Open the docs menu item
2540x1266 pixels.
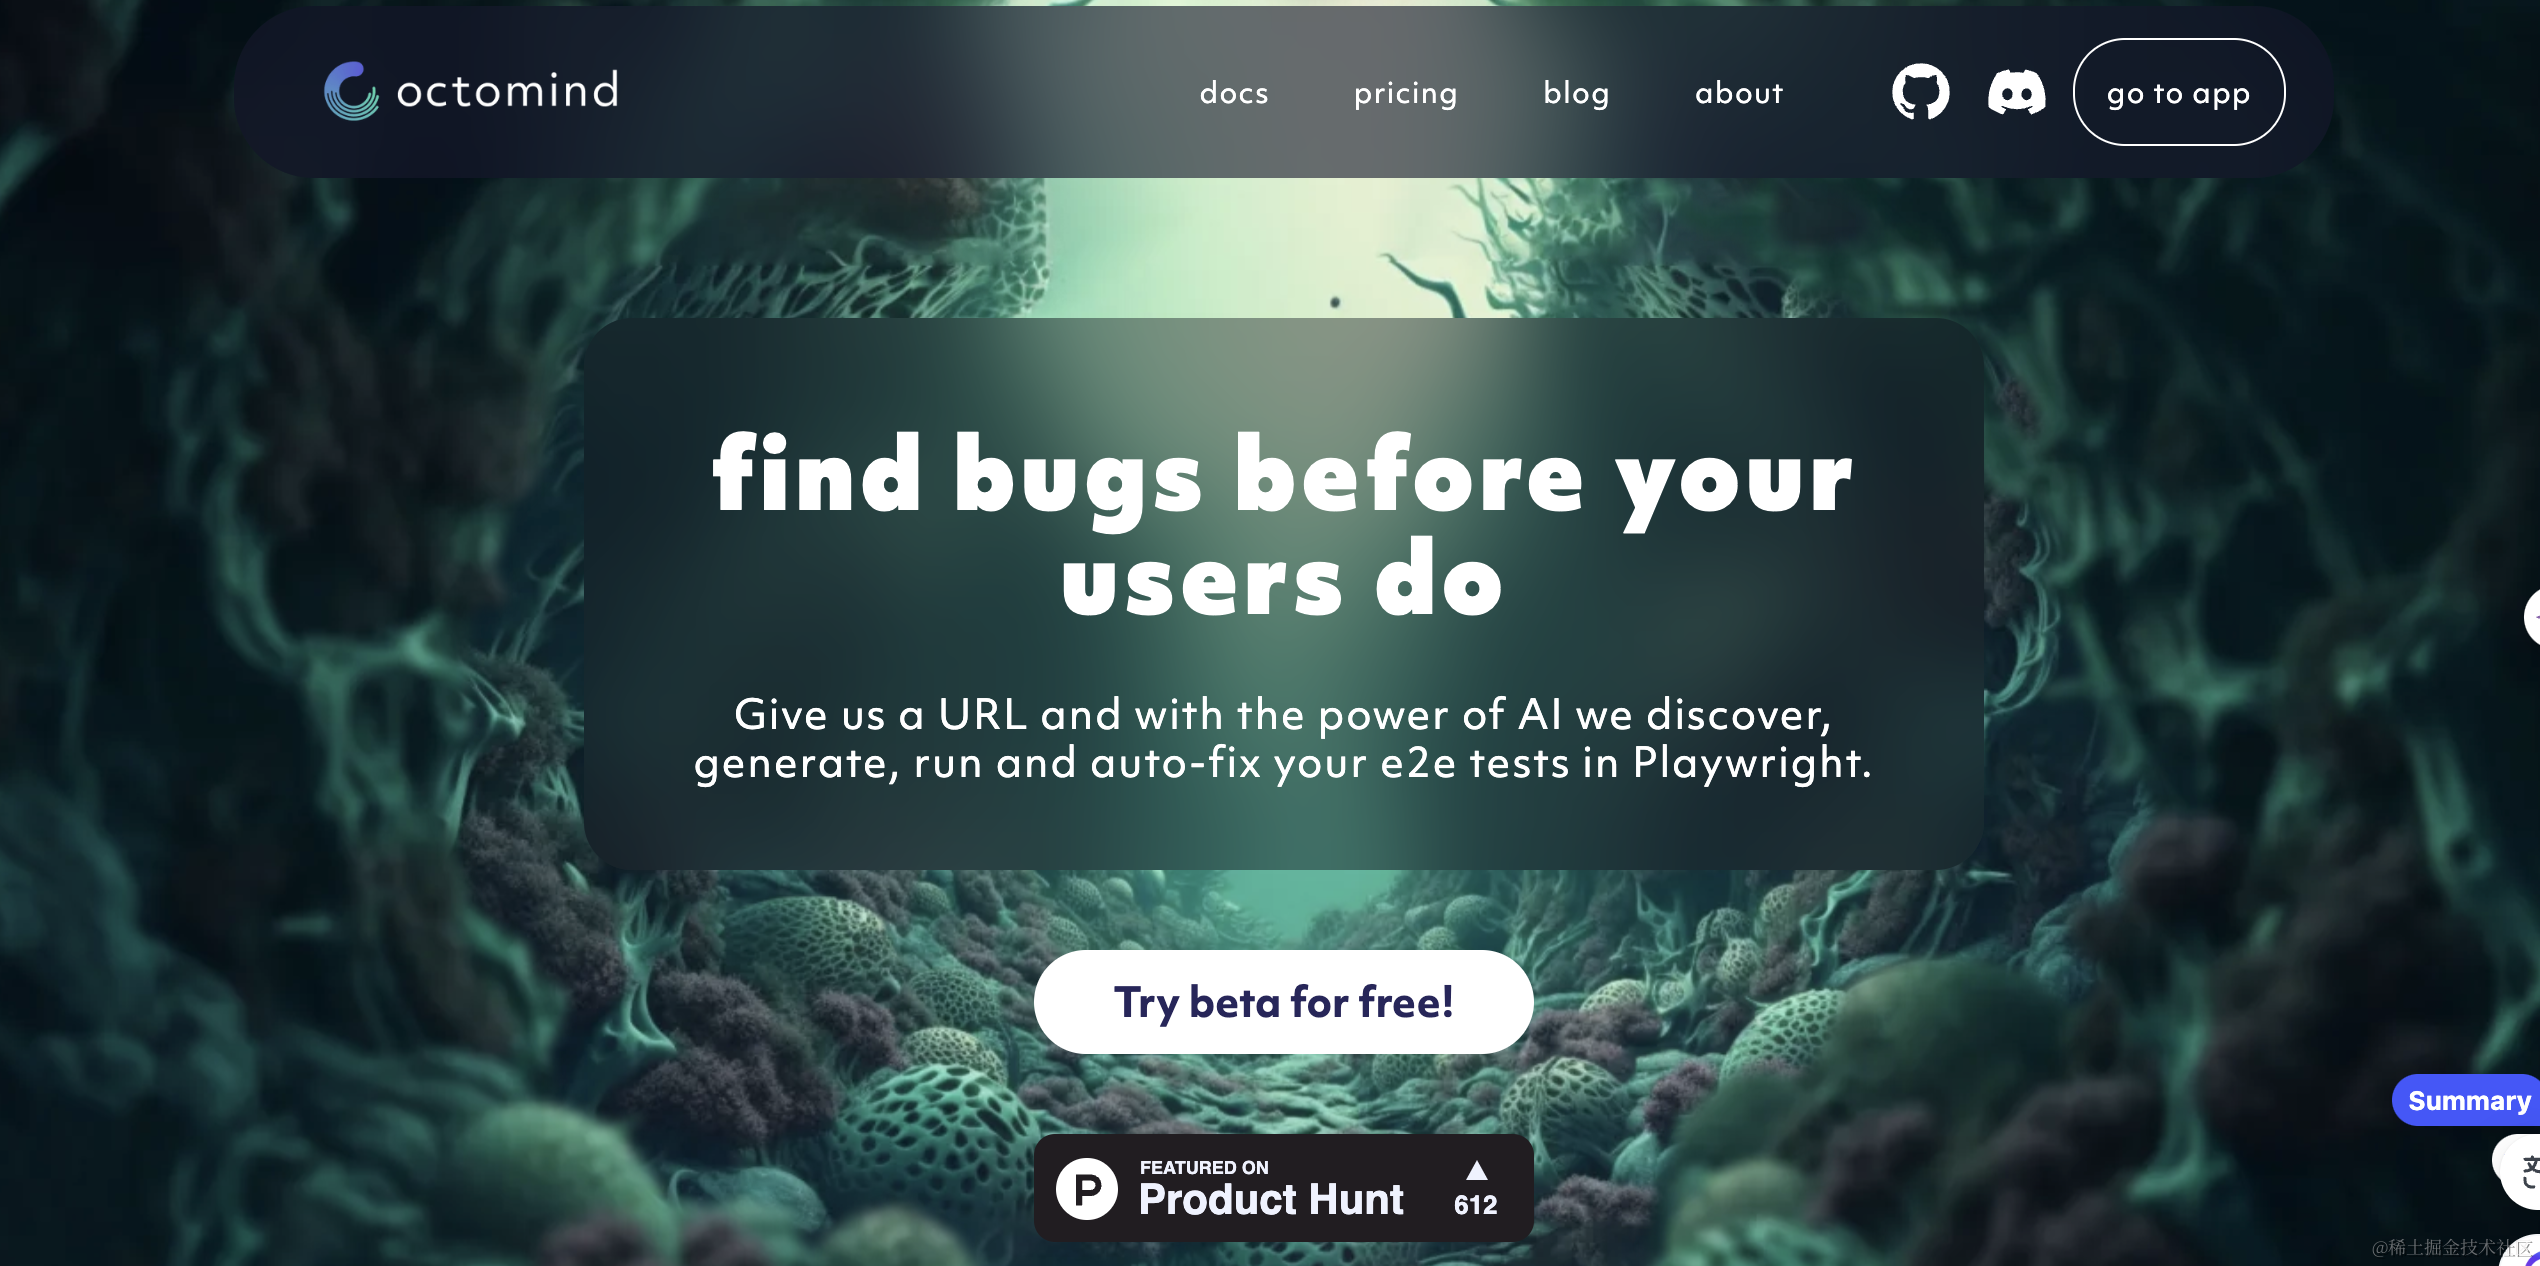tap(1234, 93)
